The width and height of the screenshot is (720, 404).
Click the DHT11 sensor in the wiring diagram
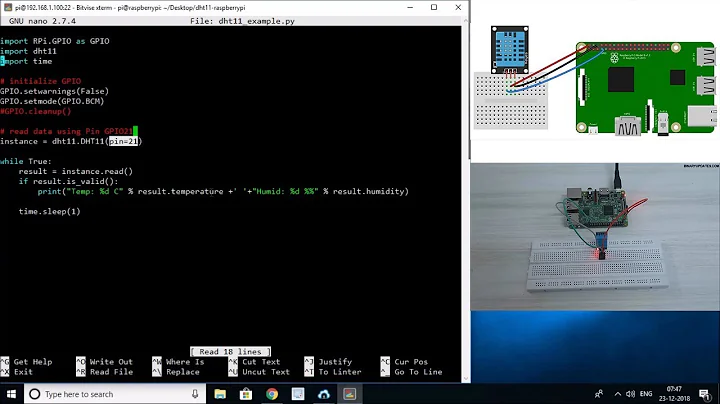pos(510,50)
